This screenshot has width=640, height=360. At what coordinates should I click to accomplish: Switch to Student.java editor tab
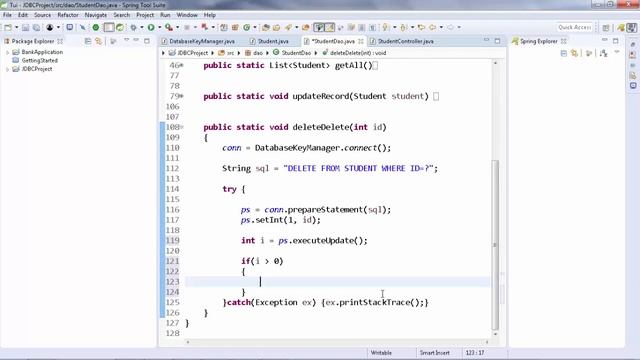[x=269, y=41]
